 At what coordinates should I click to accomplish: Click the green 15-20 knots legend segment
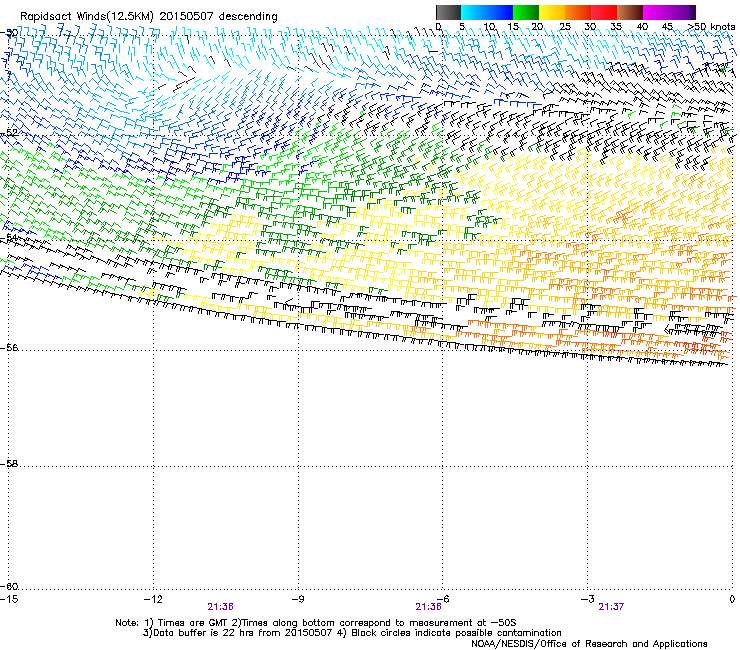coord(526,12)
